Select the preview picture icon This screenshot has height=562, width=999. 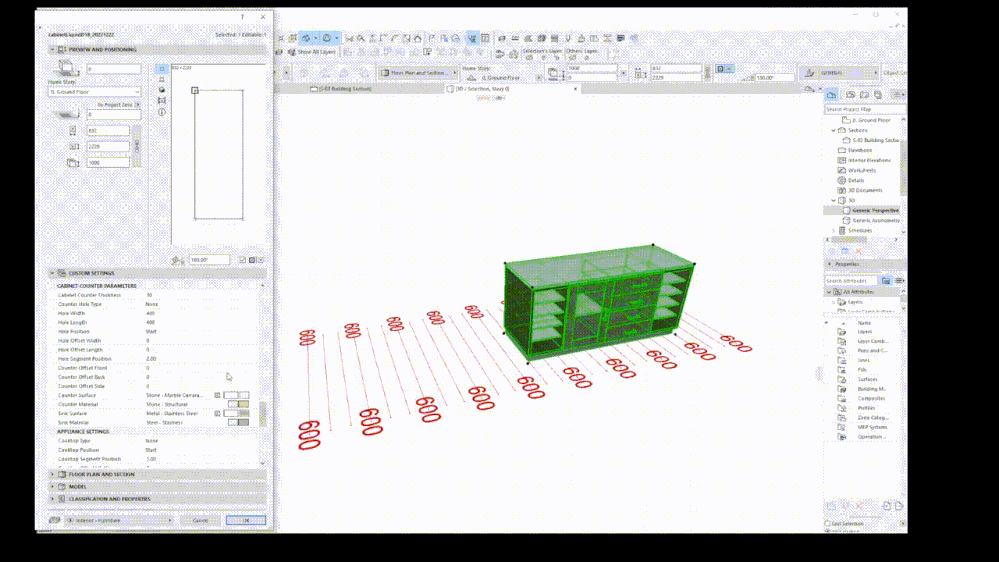pyautogui.click(x=162, y=101)
